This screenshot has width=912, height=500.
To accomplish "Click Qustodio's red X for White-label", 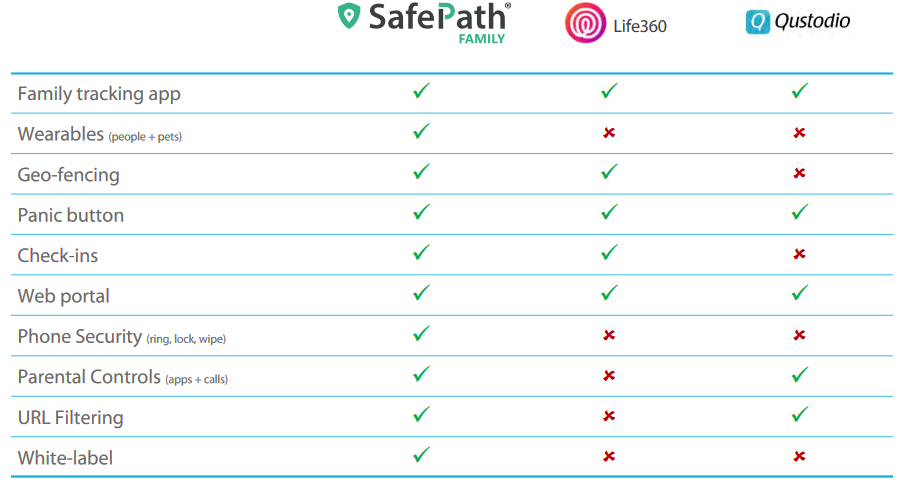I will 799,457.
